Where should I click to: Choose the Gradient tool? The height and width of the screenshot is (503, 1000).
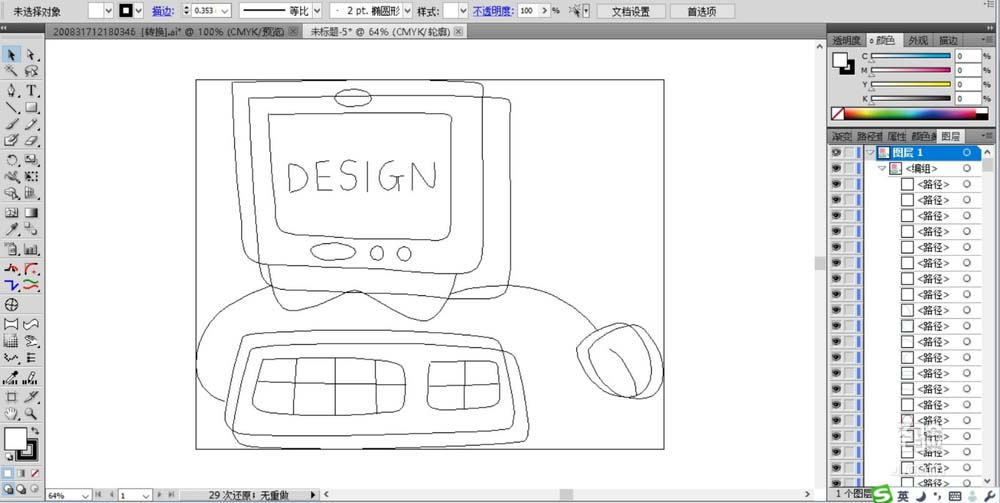pyautogui.click(x=31, y=212)
